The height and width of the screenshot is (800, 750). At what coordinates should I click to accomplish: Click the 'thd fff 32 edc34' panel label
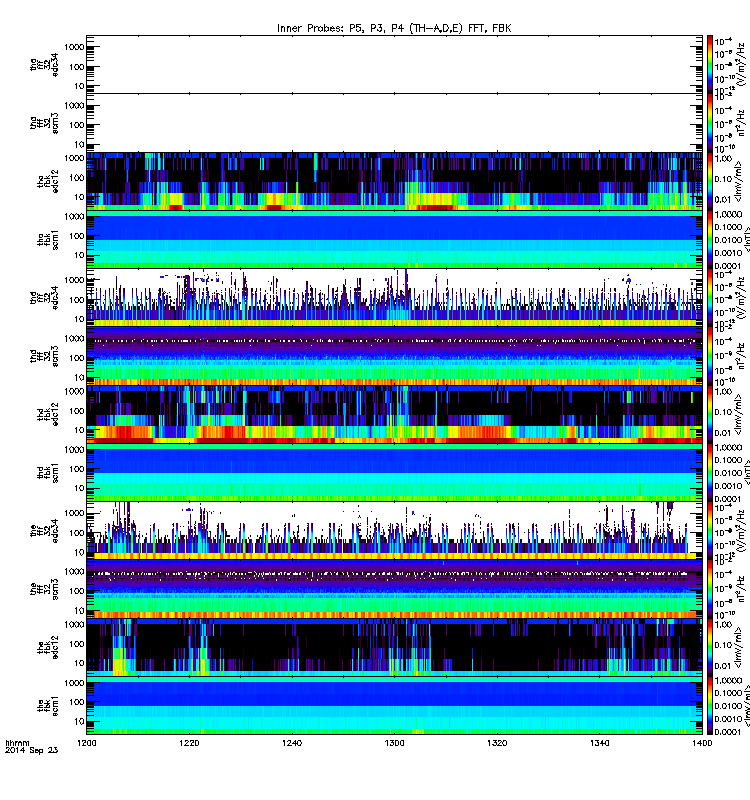pos(45,297)
